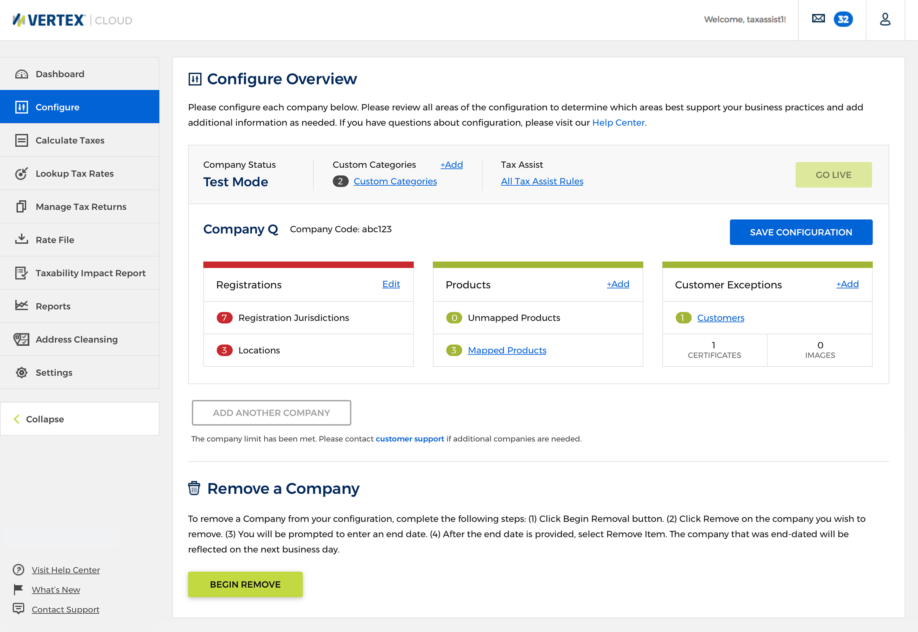Open the user profile icon
Viewport: 918px width, 632px height.
885,19
